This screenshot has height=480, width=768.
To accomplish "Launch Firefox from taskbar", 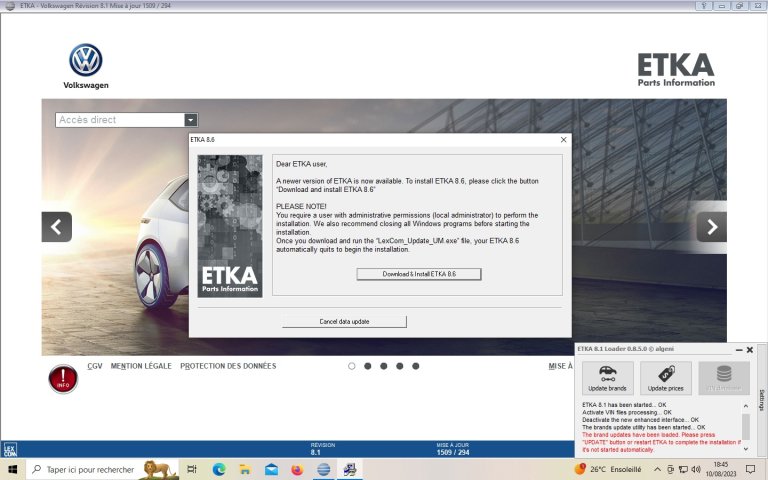I will point(297,469).
